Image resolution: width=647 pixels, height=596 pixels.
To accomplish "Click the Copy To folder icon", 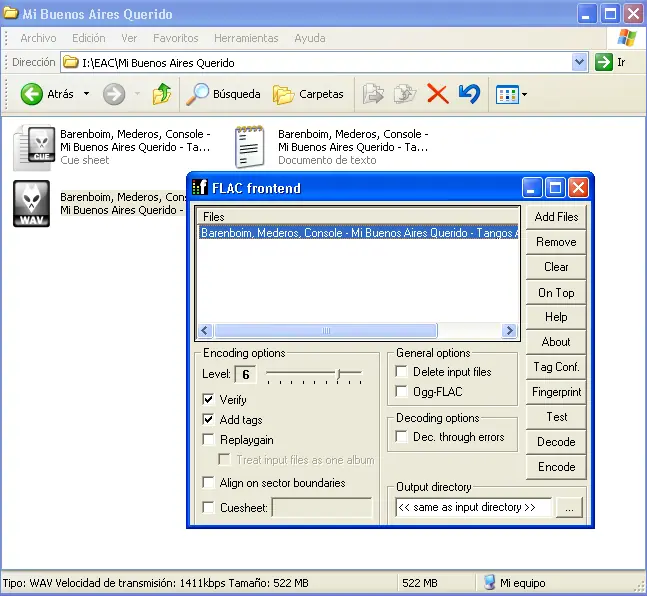I will [405, 94].
